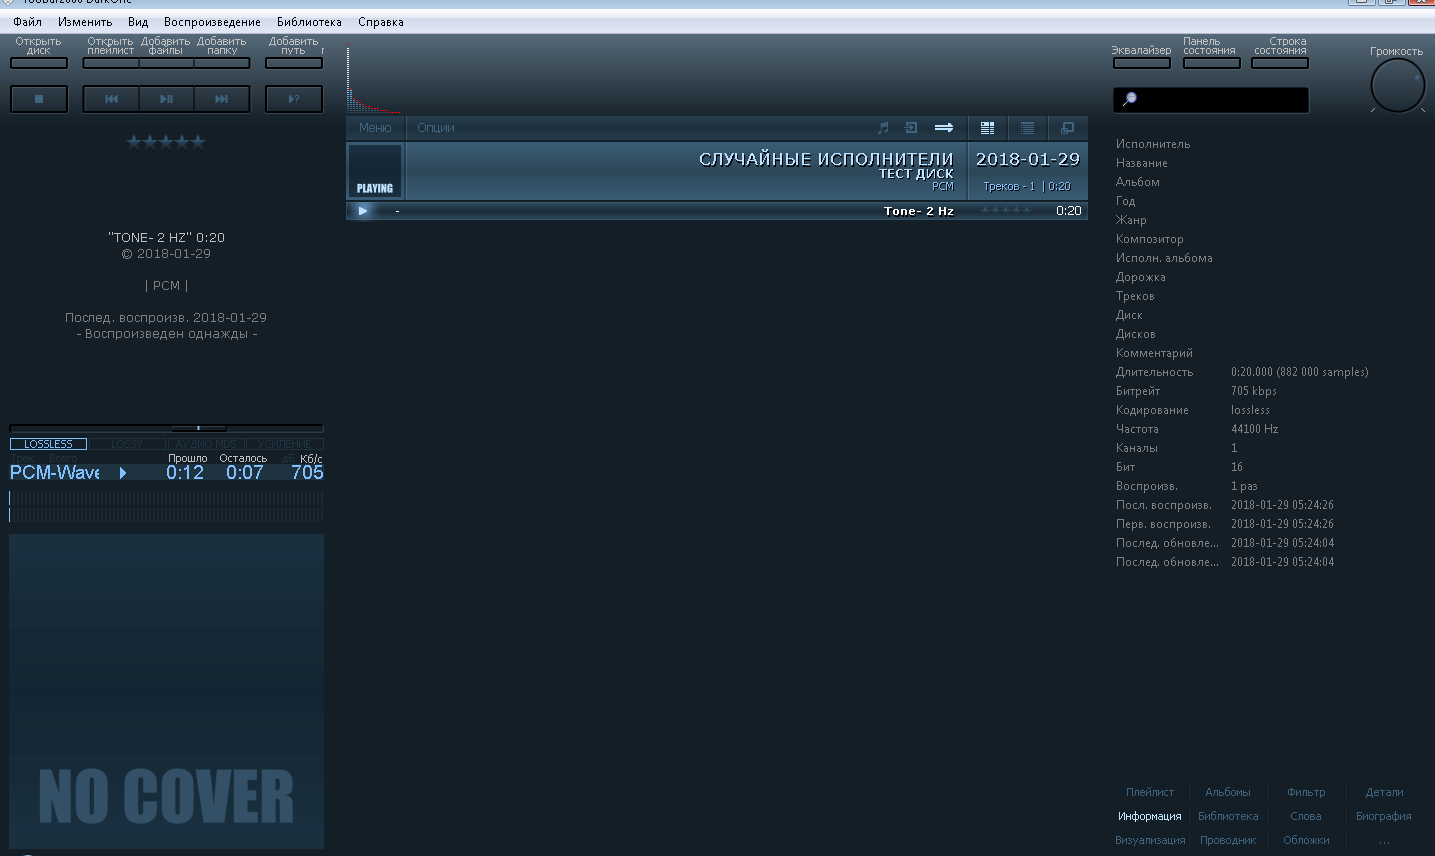Image resolution: width=1435 pixels, height=856 pixels.
Task: Click the double-arrow playback order icon
Action: pos(944,128)
